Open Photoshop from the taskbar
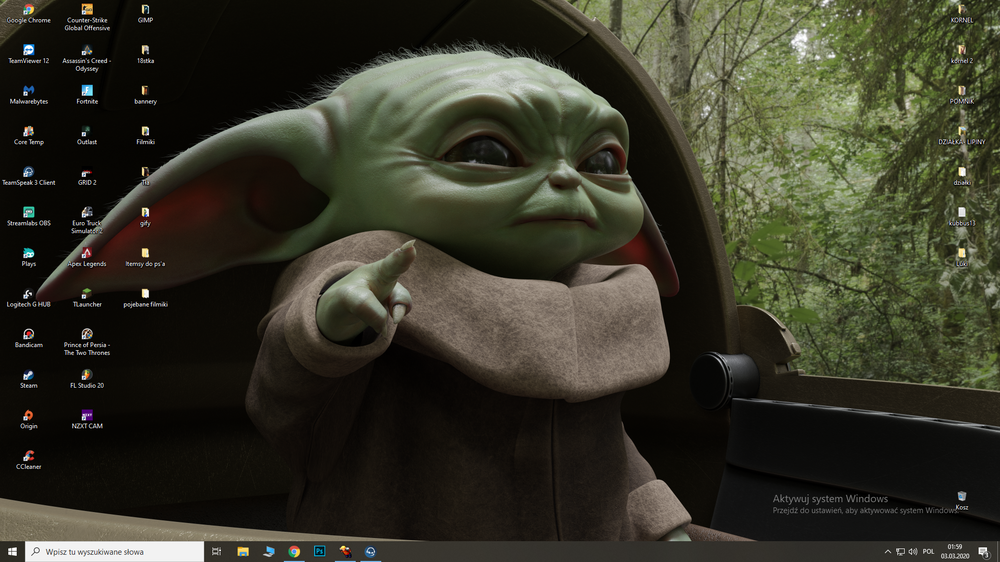Viewport: 1000px width, 562px height. pos(320,552)
